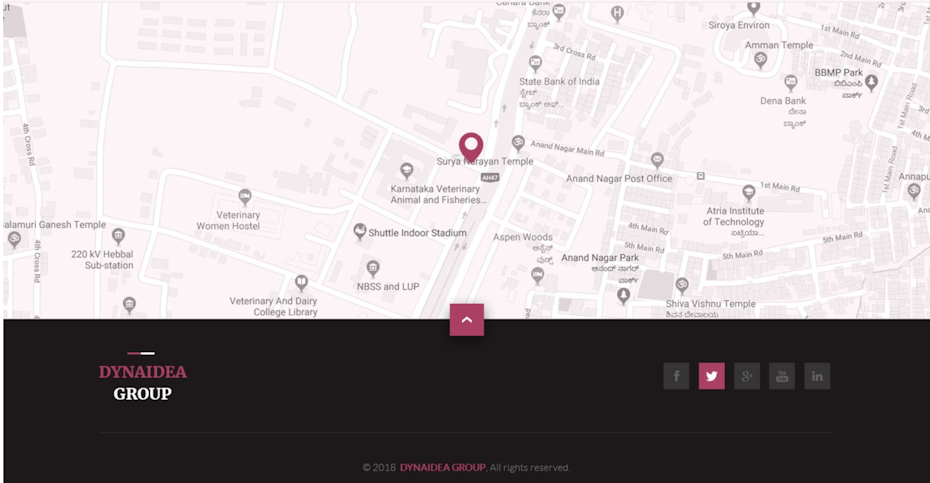Select the NBSS and LUP marker

click(372, 268)
